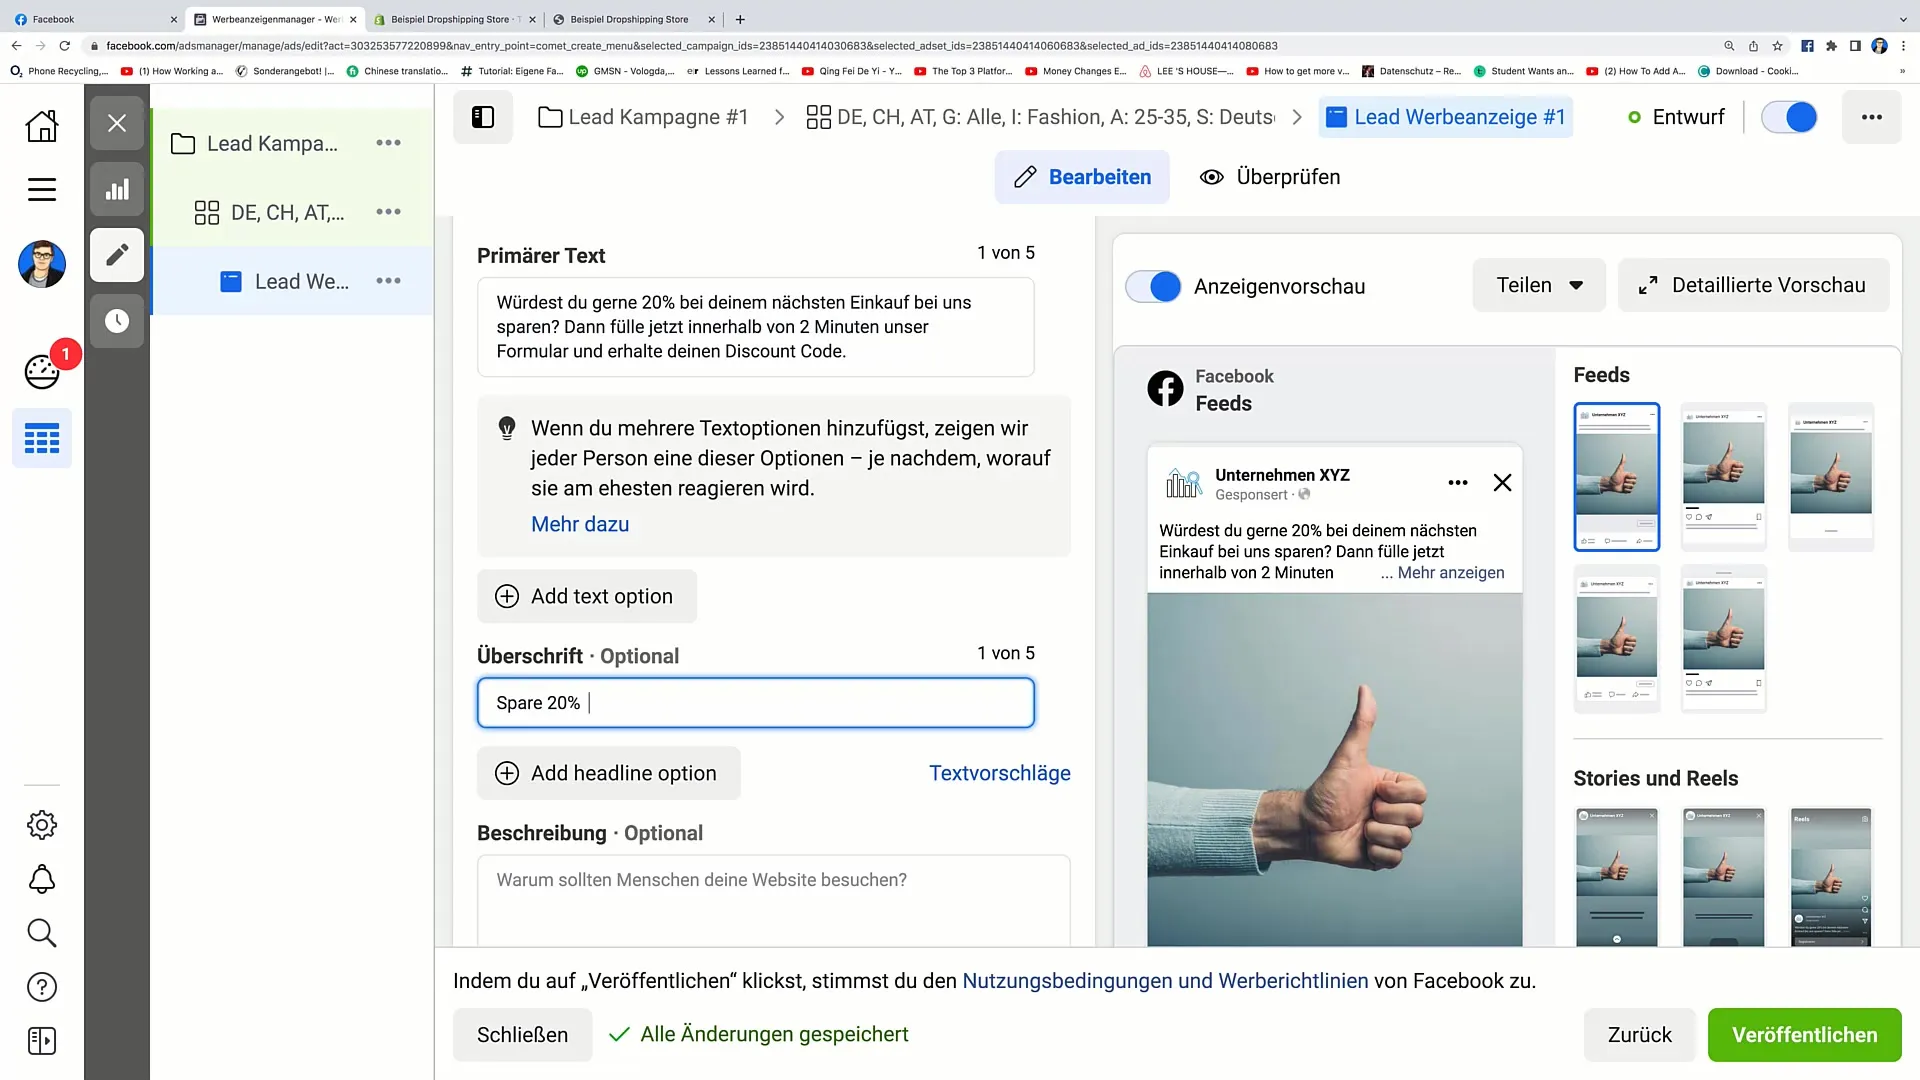Viewport: 1920px width, 1080px height.
Task: Toggle the ad campaign publish status switch
Action: 1791,117
